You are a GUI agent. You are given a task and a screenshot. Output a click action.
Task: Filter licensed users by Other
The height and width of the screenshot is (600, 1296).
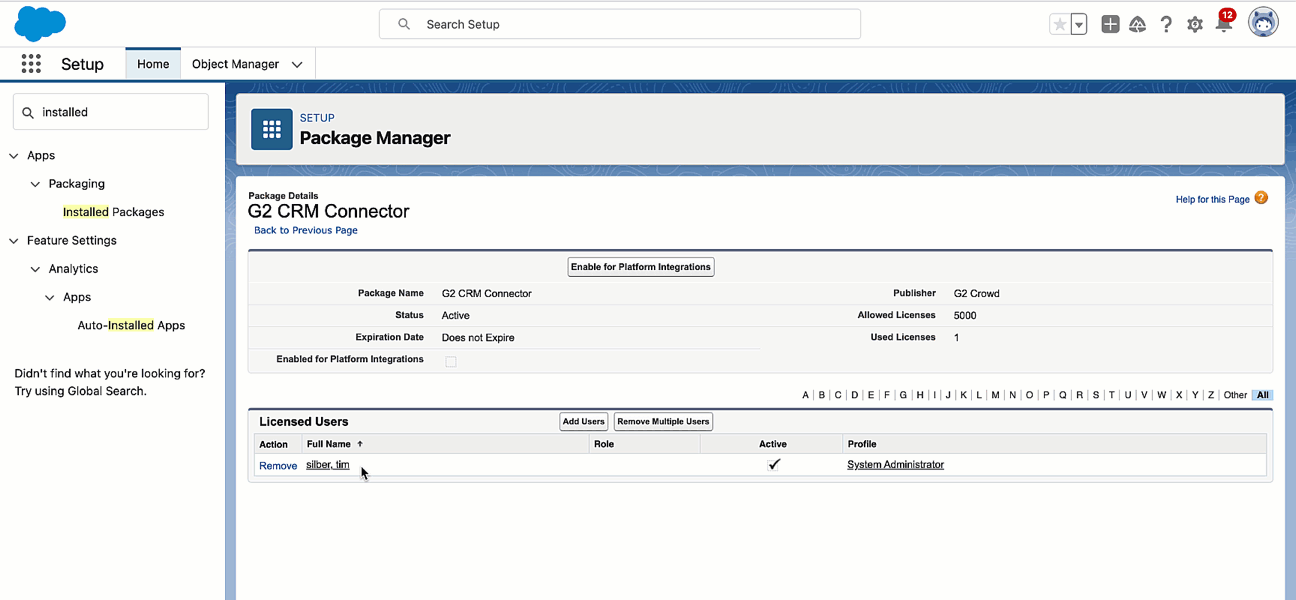[x=1236, y=395]
